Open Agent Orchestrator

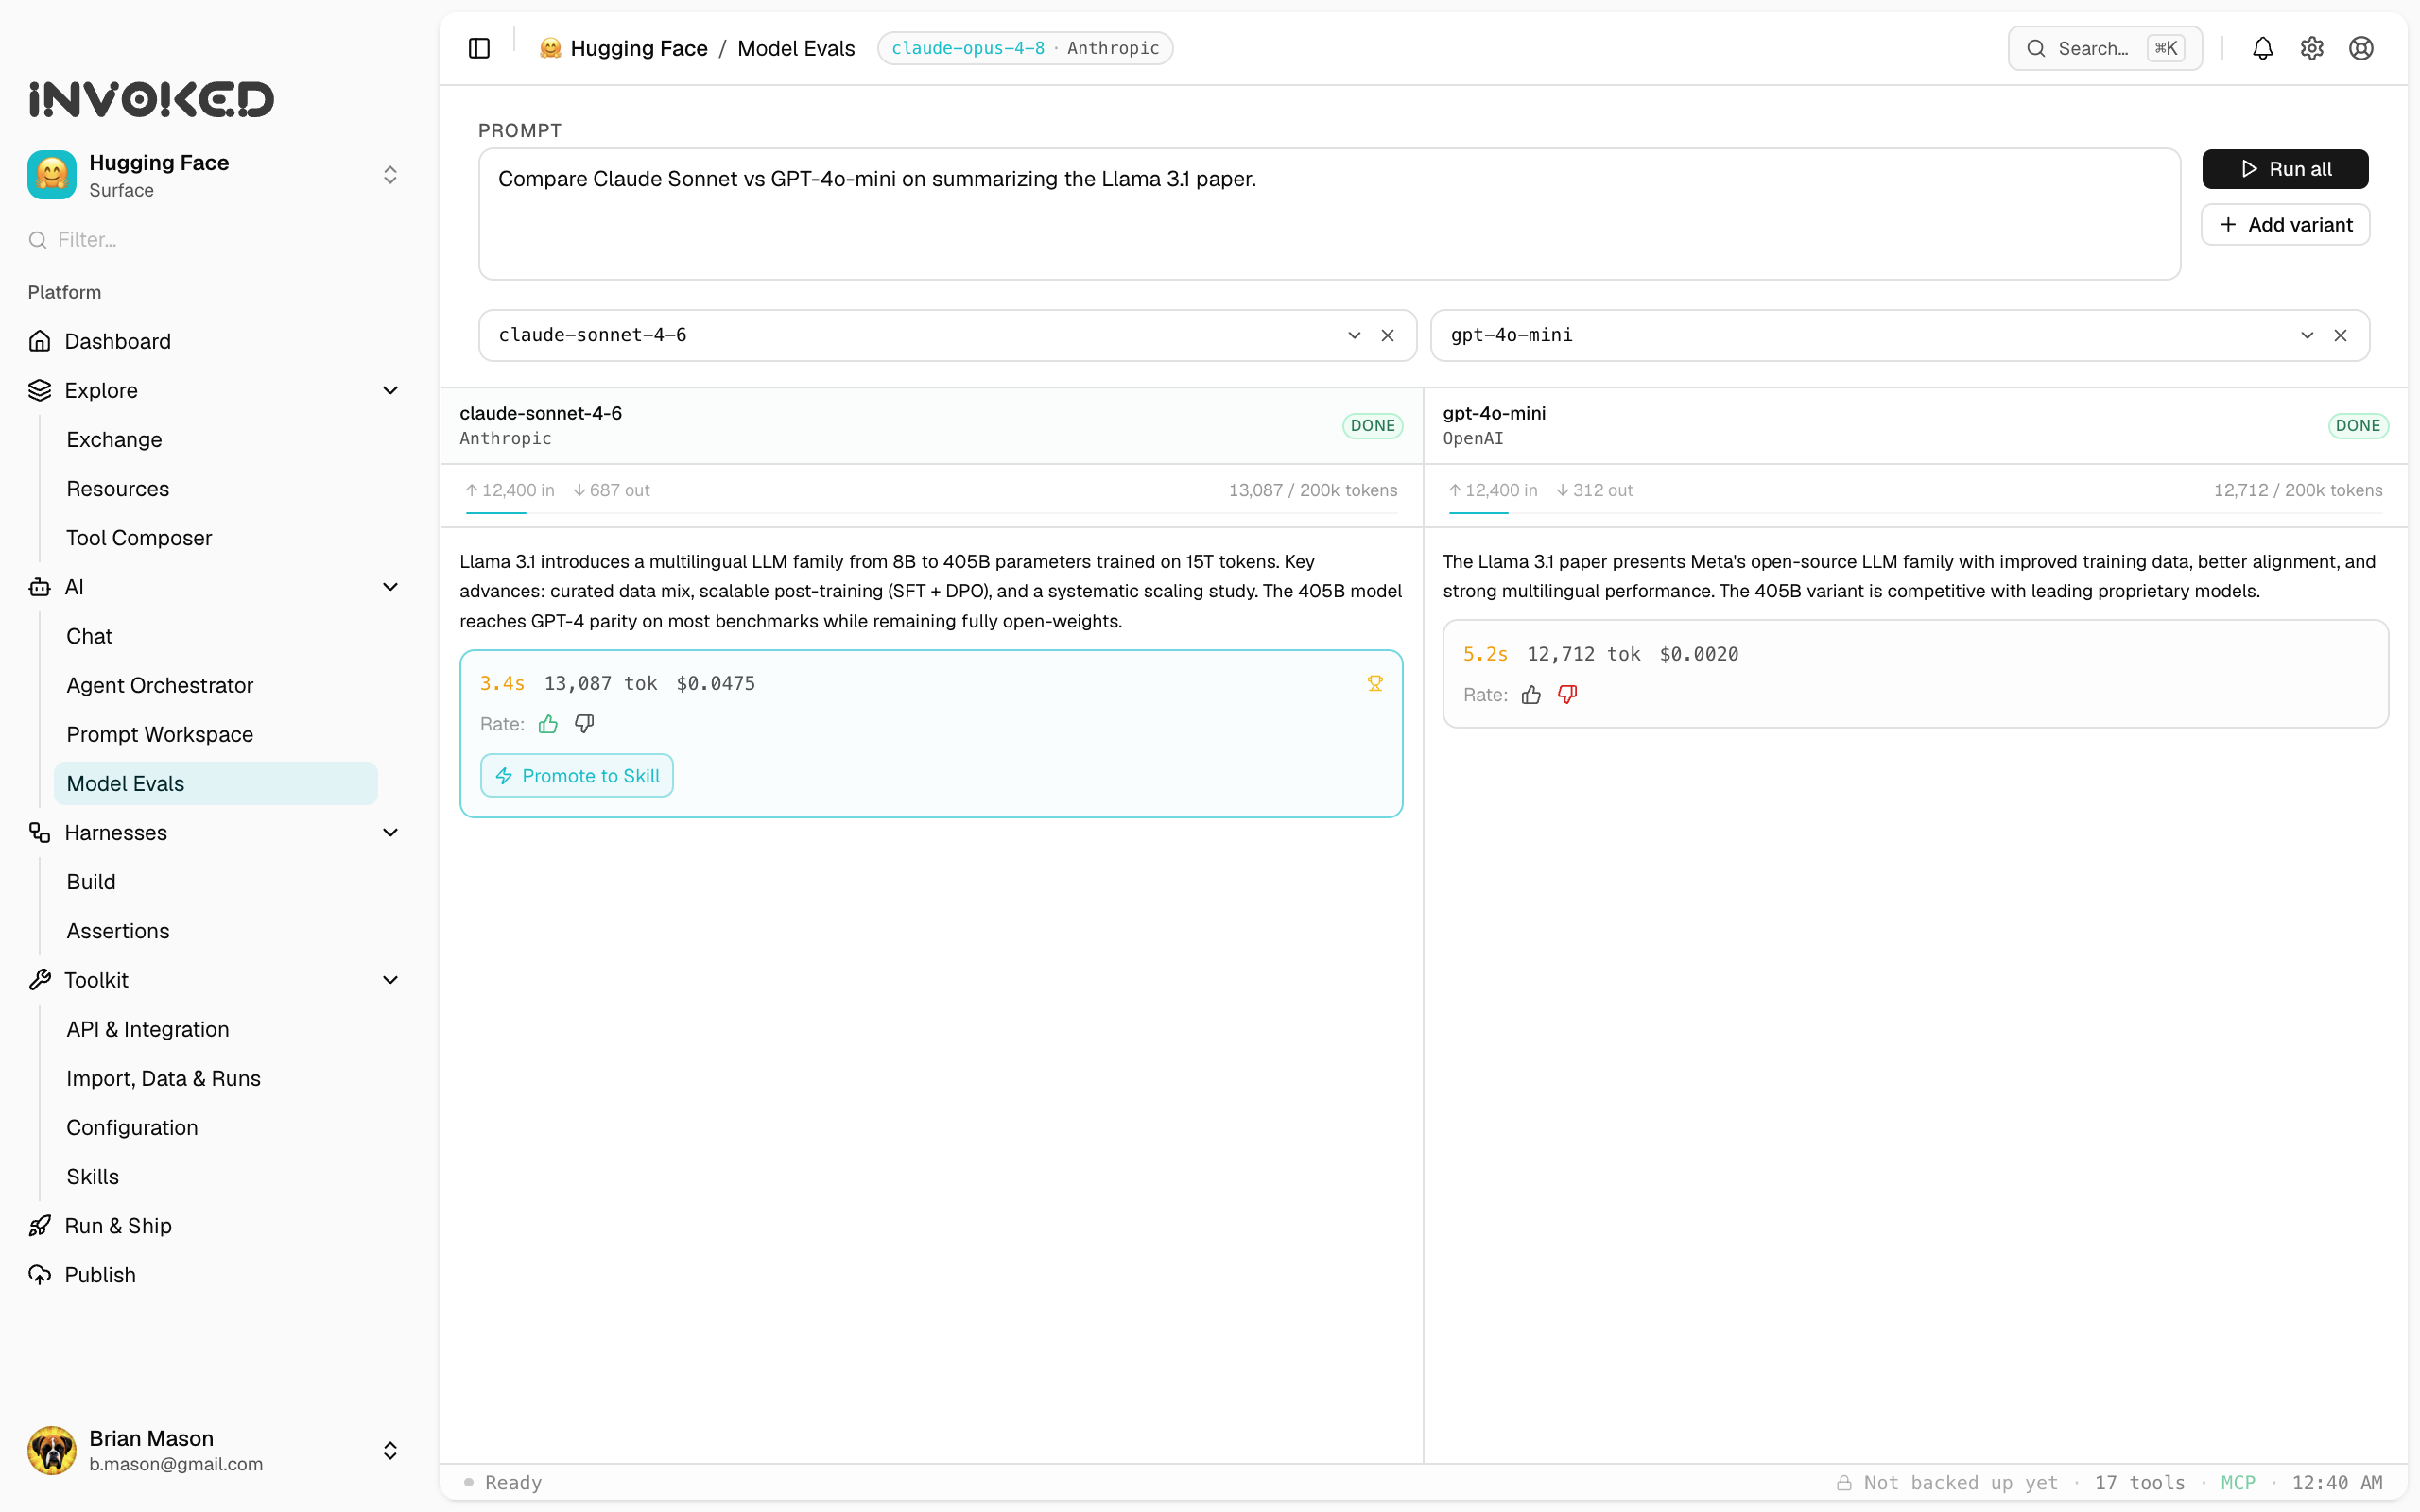(x=216, y=685)
